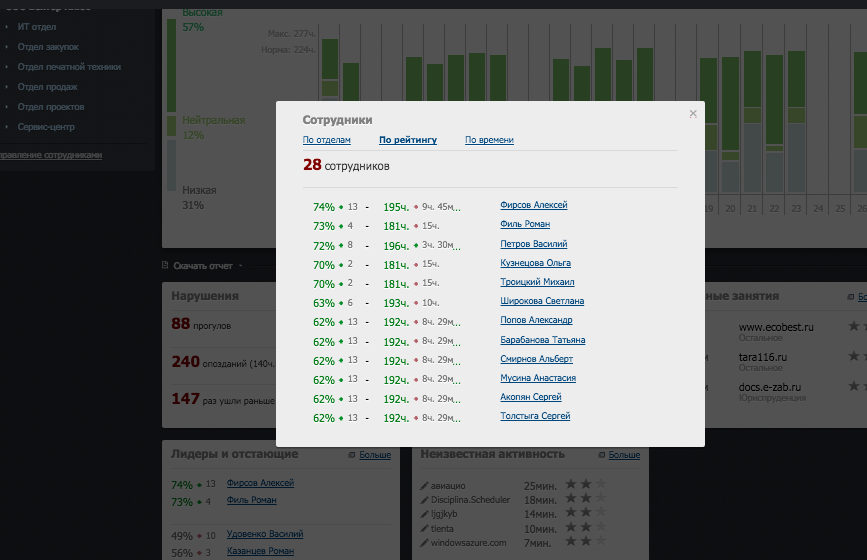Click the icon beside Неизвестная активность Больше
Screen dimensions: 867x560
click(601, 455)
